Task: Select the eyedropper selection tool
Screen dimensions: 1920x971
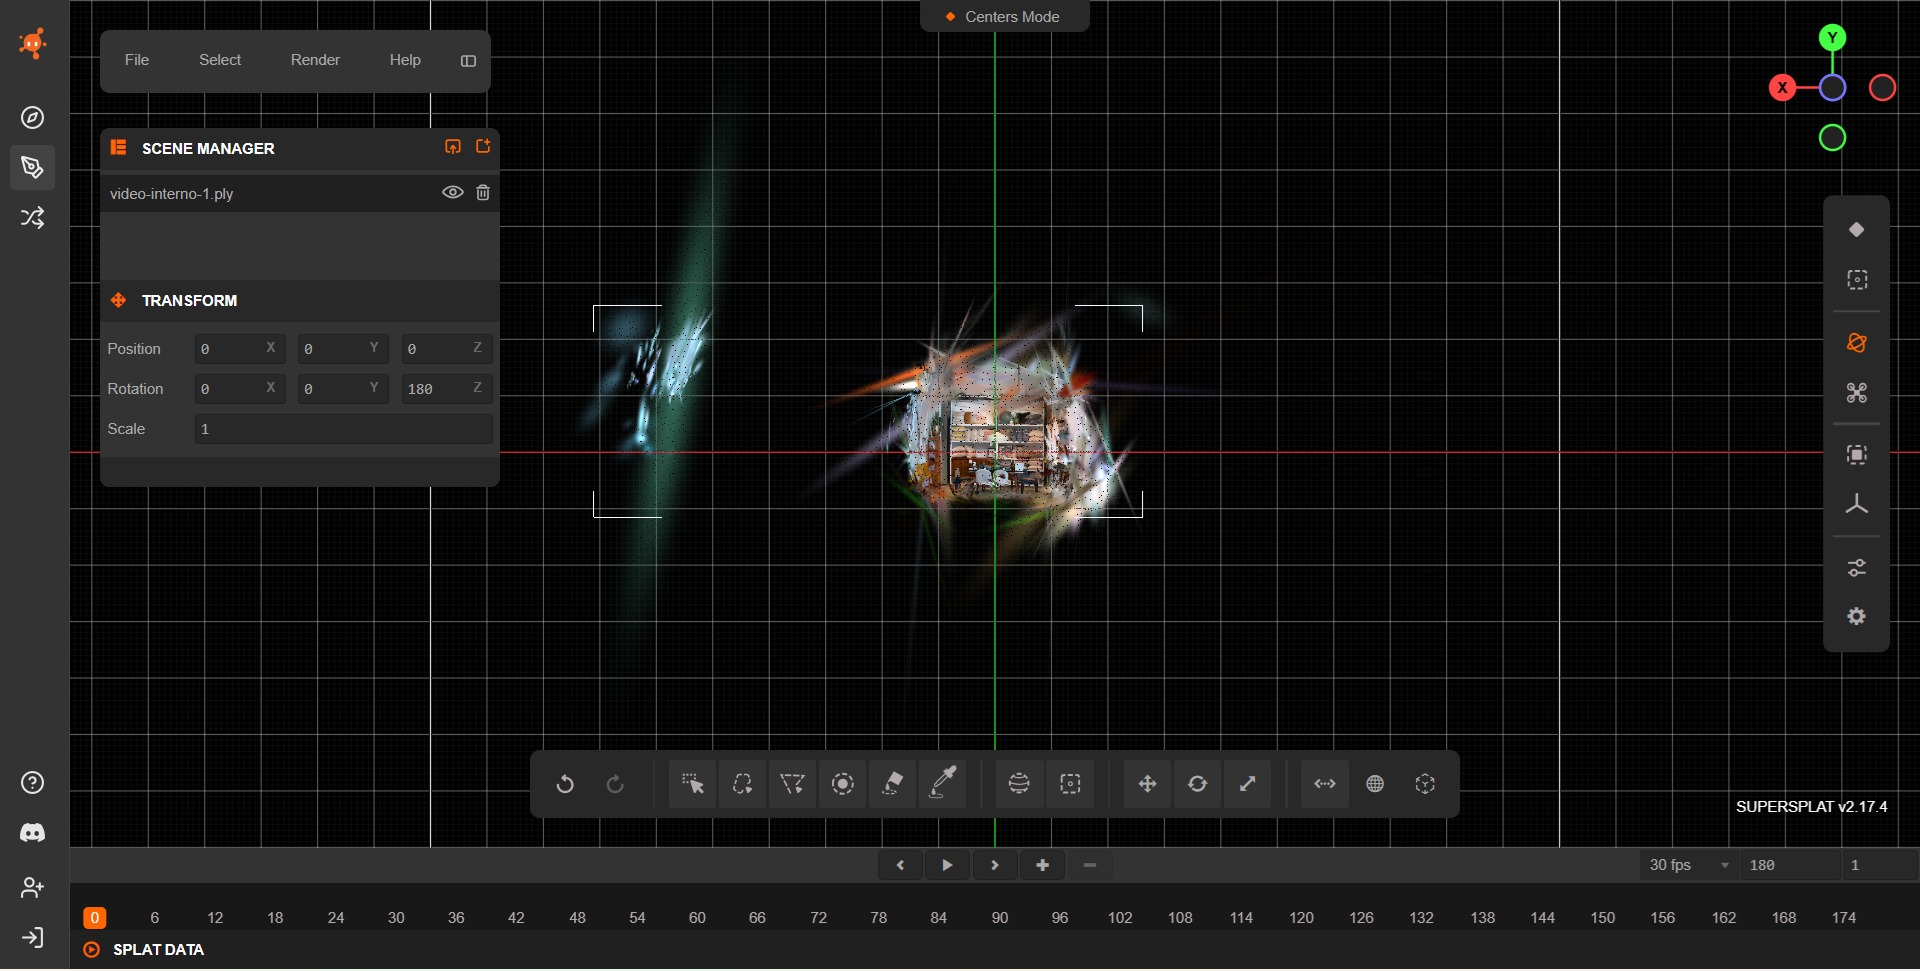Action: pyautogui.click(x=943, y=785)
